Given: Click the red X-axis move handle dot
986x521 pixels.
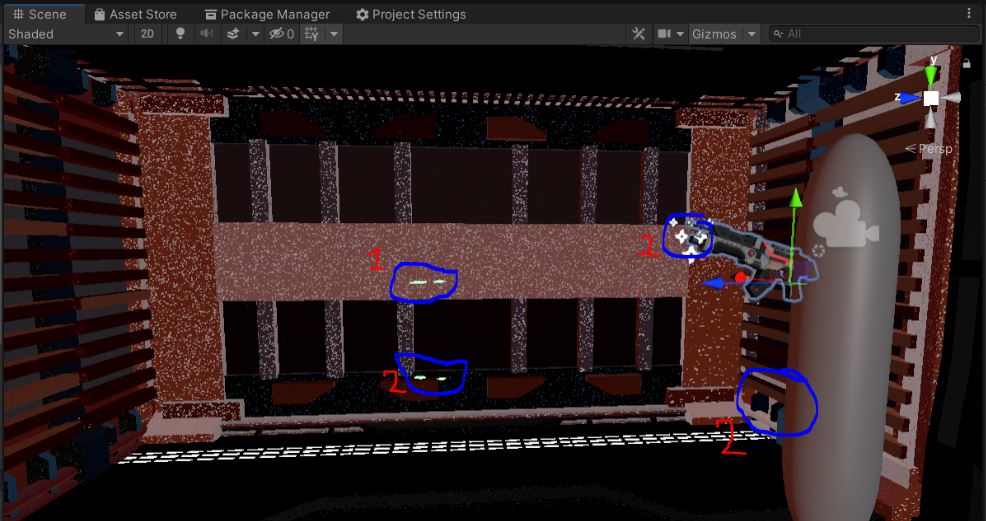Looking at the screenshot, I should click(x=740, y=277).
